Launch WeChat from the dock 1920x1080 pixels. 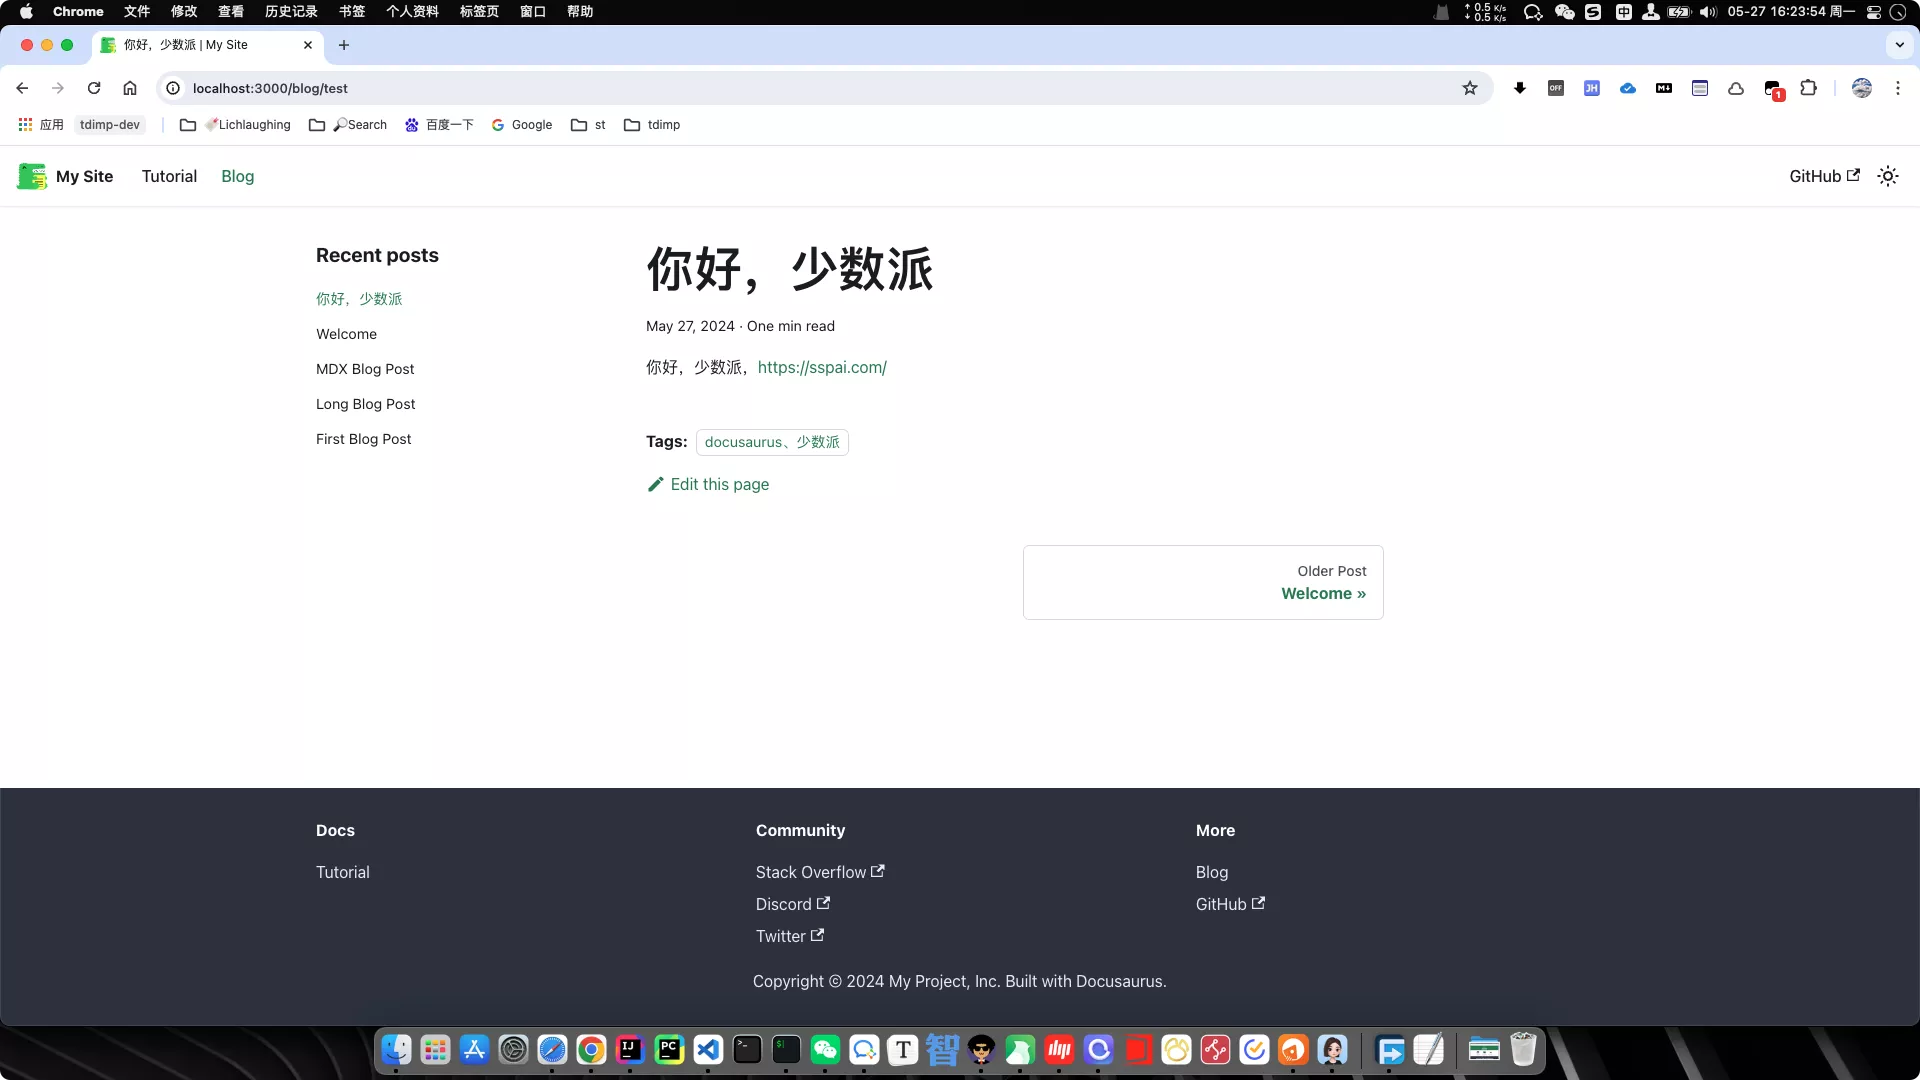click(x=825, y=1050)
